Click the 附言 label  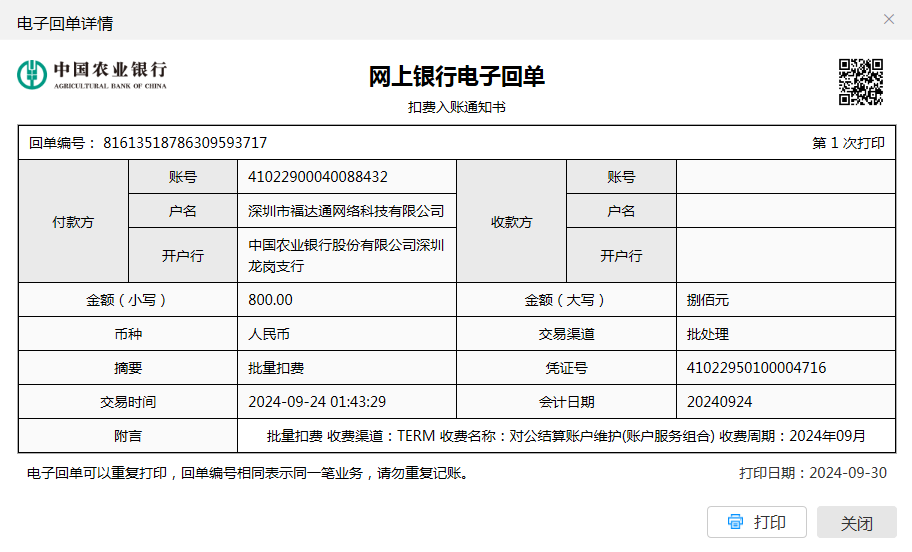(x=128, y=436)
